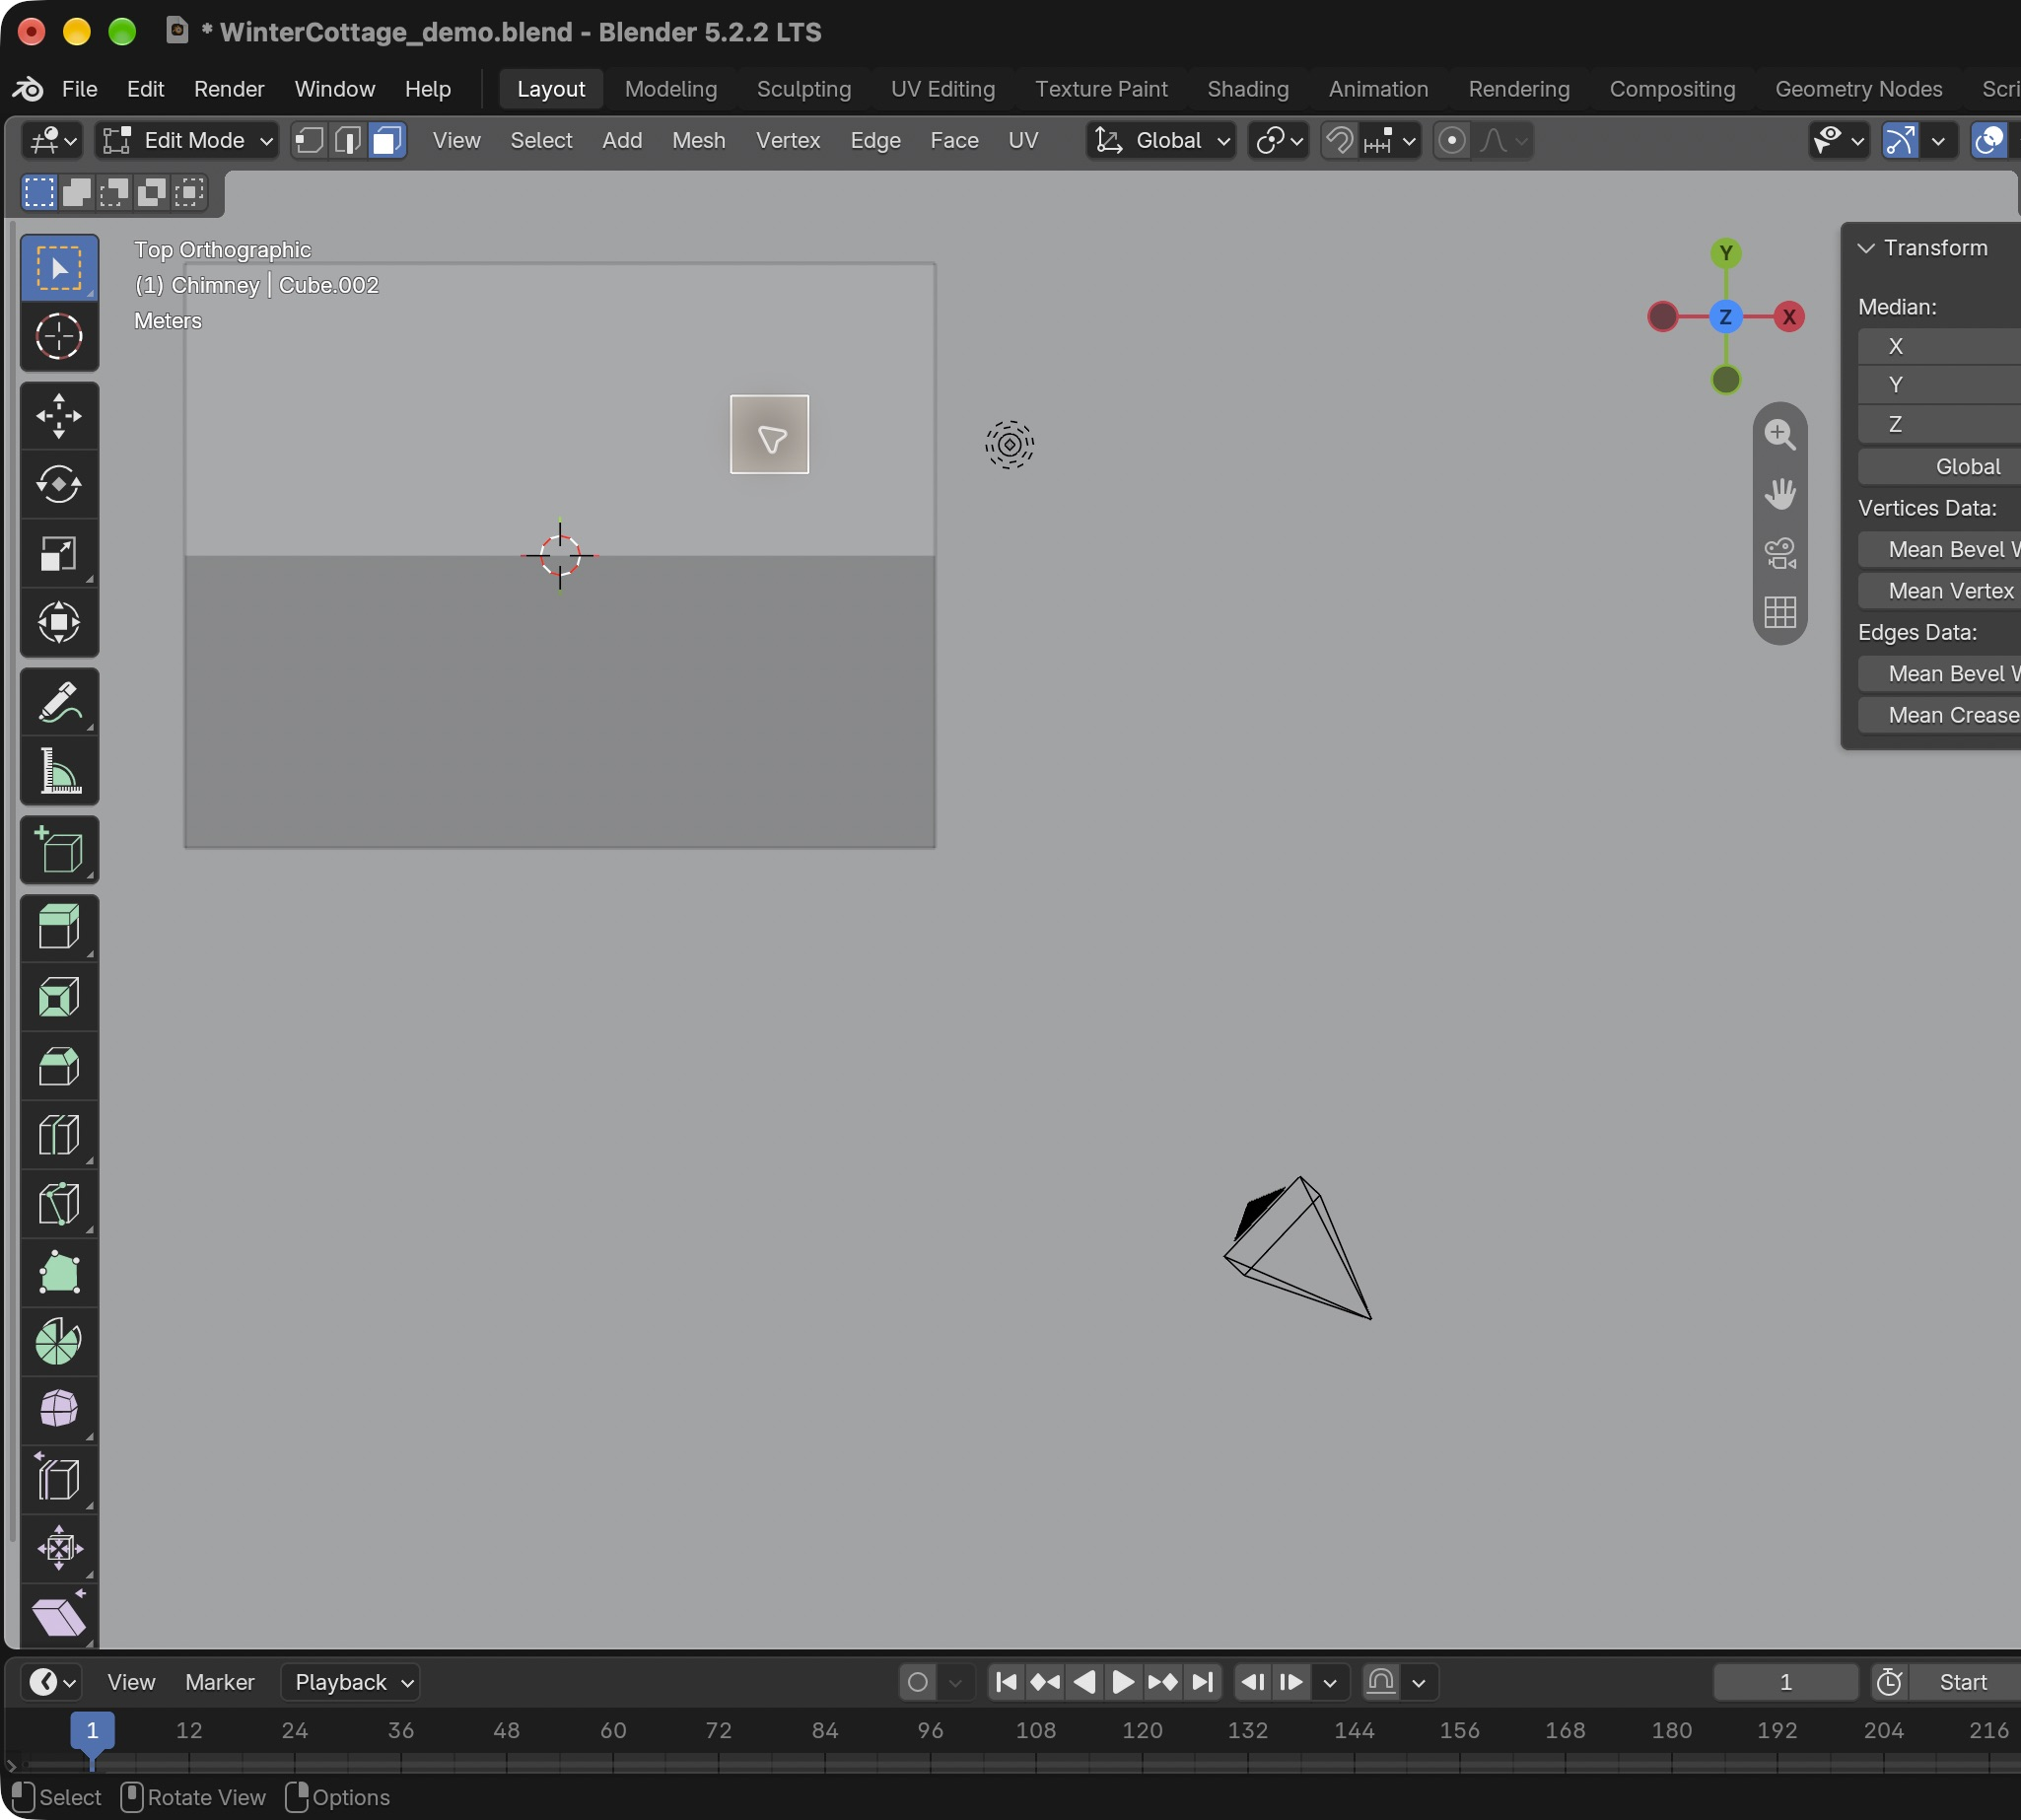Toggle auto keying record button
The width and height of the screenshot is (2021, 1820).
[x=917, y=1683]
